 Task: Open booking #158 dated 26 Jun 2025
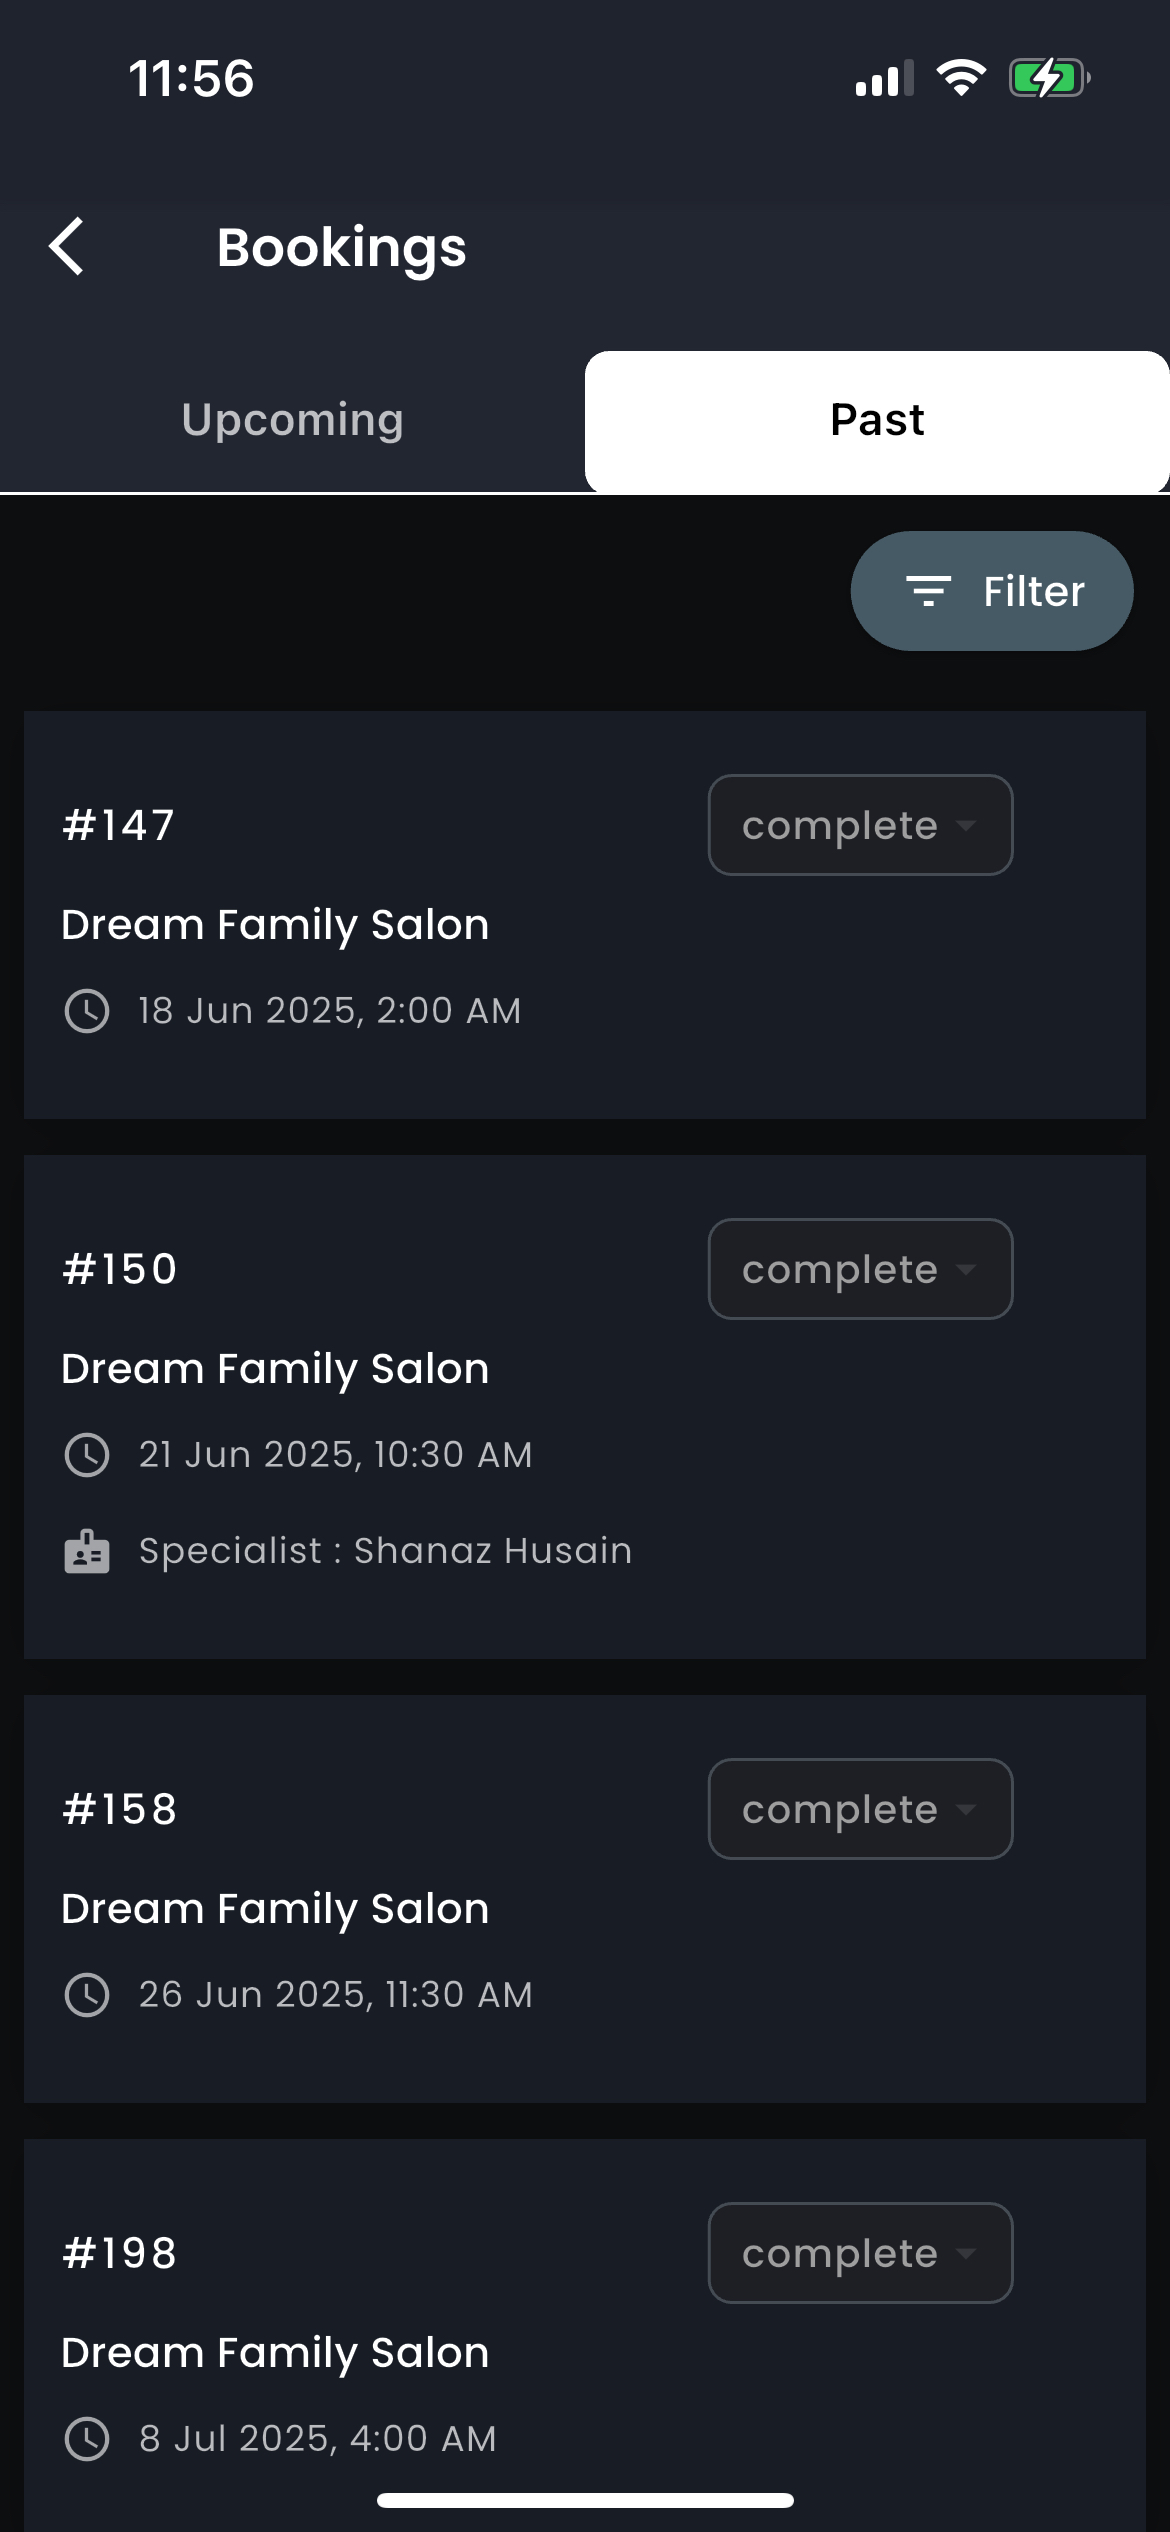tap(585, 1899)
